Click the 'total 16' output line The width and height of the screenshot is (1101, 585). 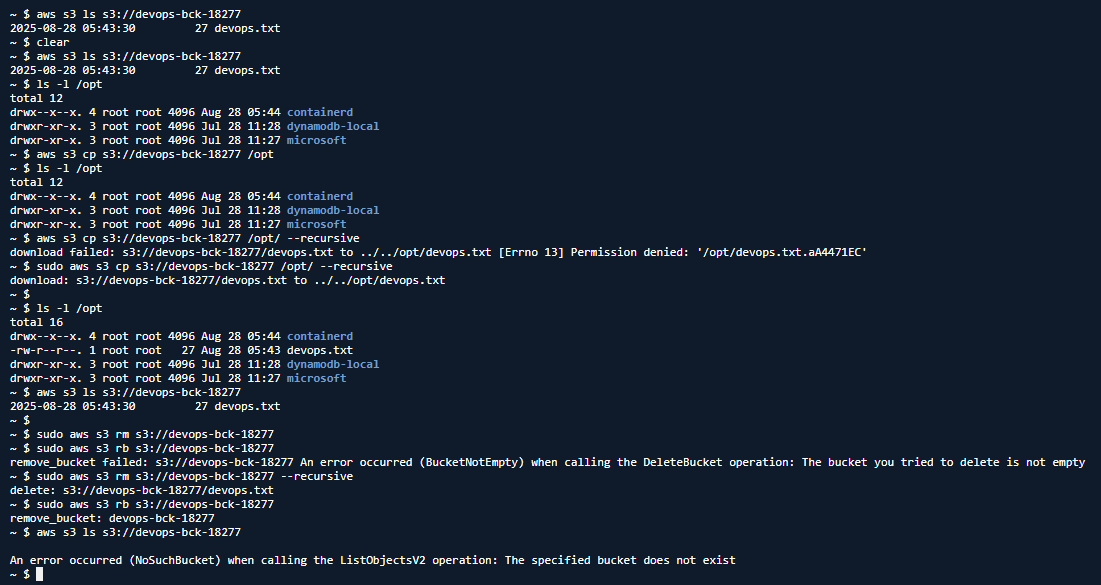click(37, 322)
